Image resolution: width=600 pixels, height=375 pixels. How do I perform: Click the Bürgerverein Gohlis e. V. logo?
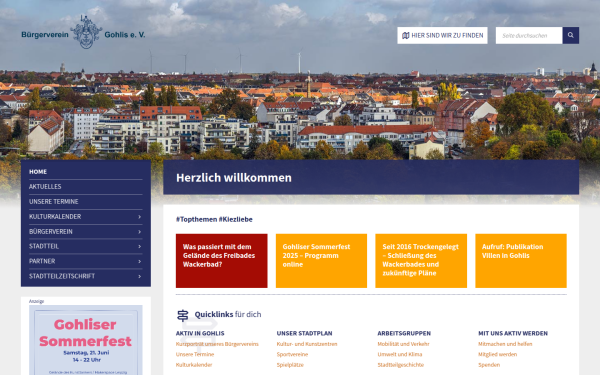tap(83, 33)
